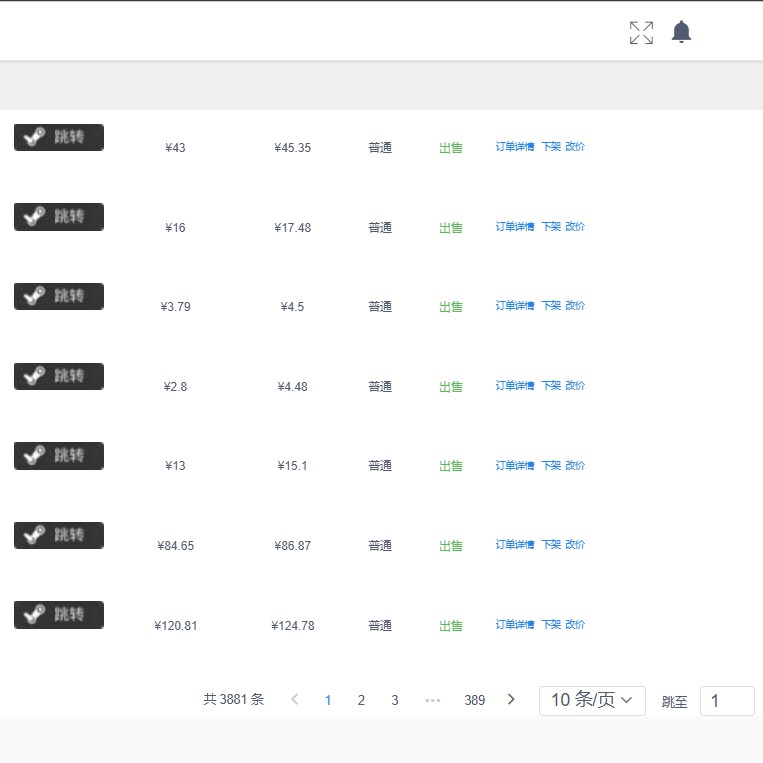The width and height of the screenshot is (763, 763).
Task: Click 下架 for the ¥16 item
Action: (551, 227)
